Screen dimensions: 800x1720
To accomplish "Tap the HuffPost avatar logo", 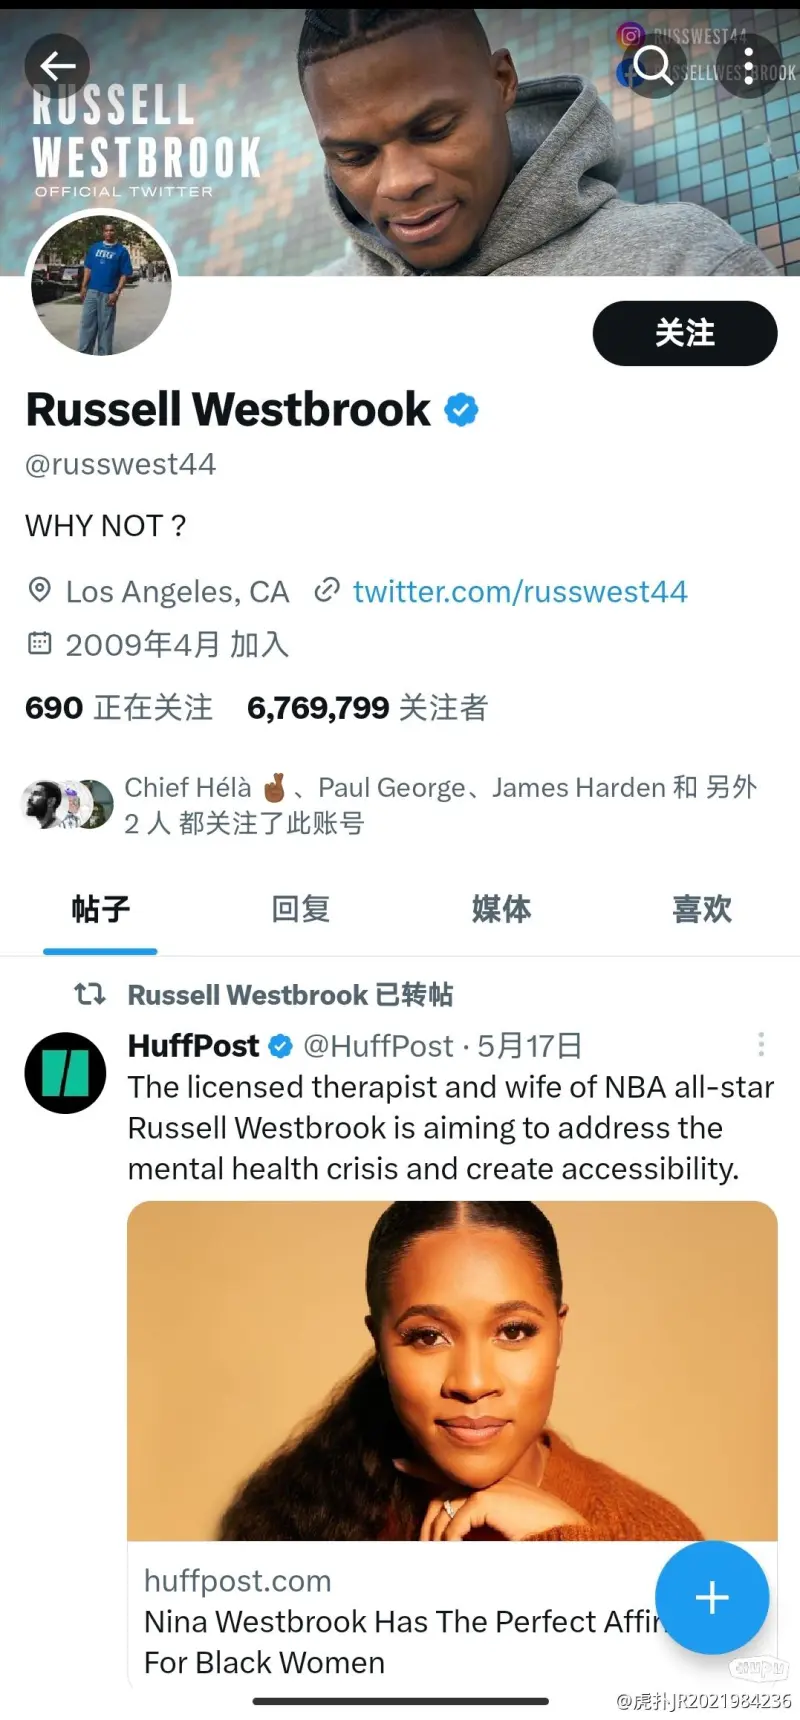I will coord(65,1073).
